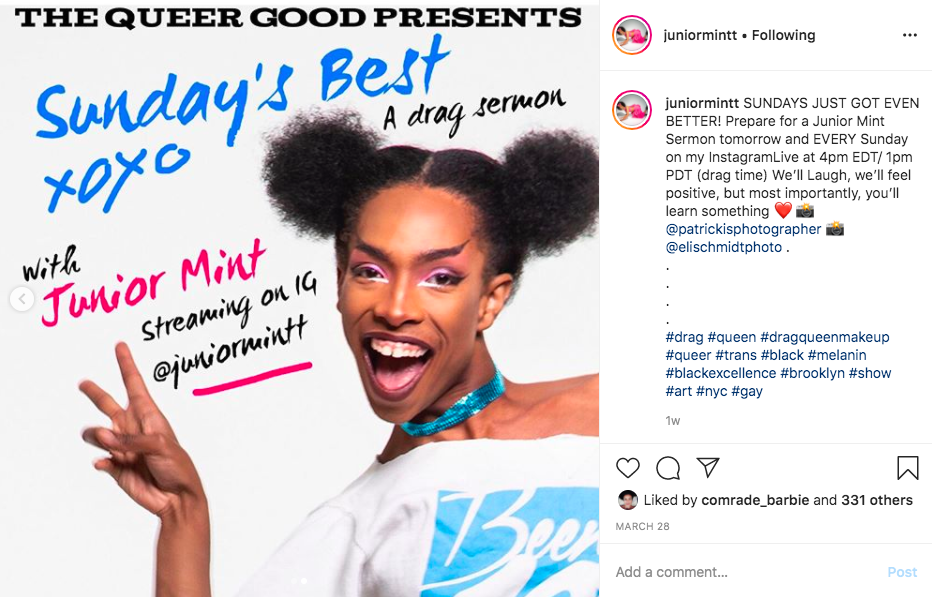The height and width of the screenshot is (597, 932).
Task: Save post with bookmark icon
Action: (x=908, y=468)
